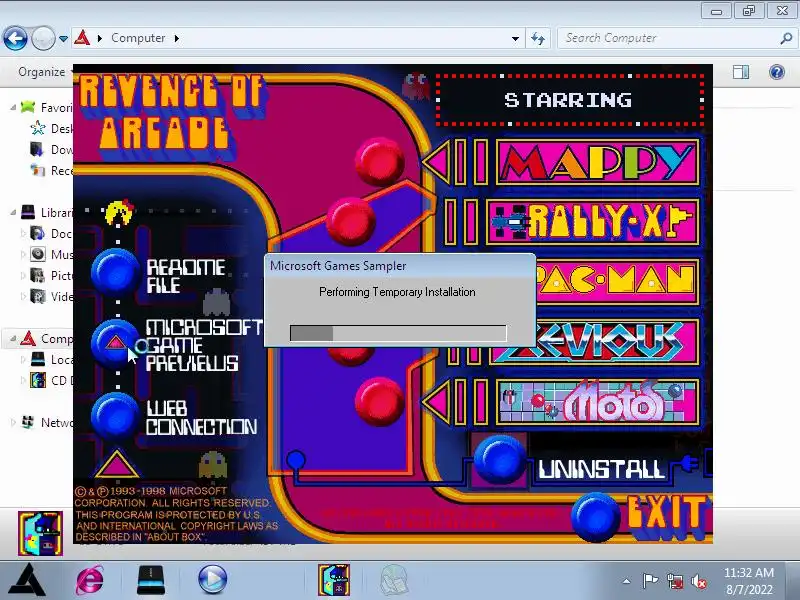Expand the arrow after Computer breadcrumb
800x600 pixels.
pyautogui.click(x=177, y=38)
